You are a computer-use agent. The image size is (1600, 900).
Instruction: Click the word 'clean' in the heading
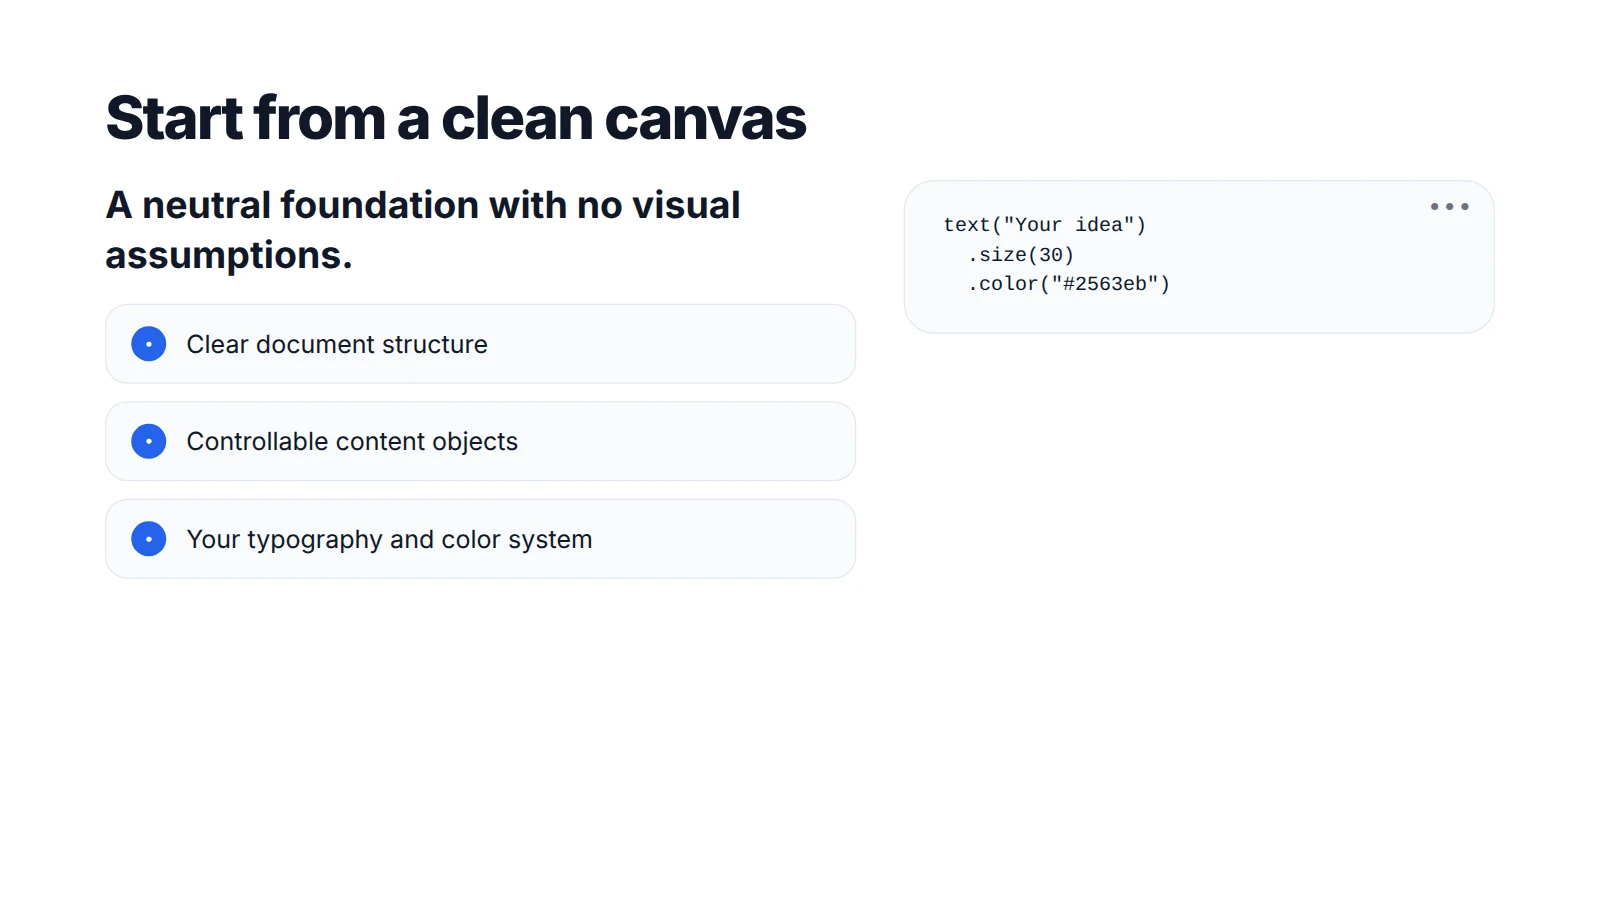517,118
